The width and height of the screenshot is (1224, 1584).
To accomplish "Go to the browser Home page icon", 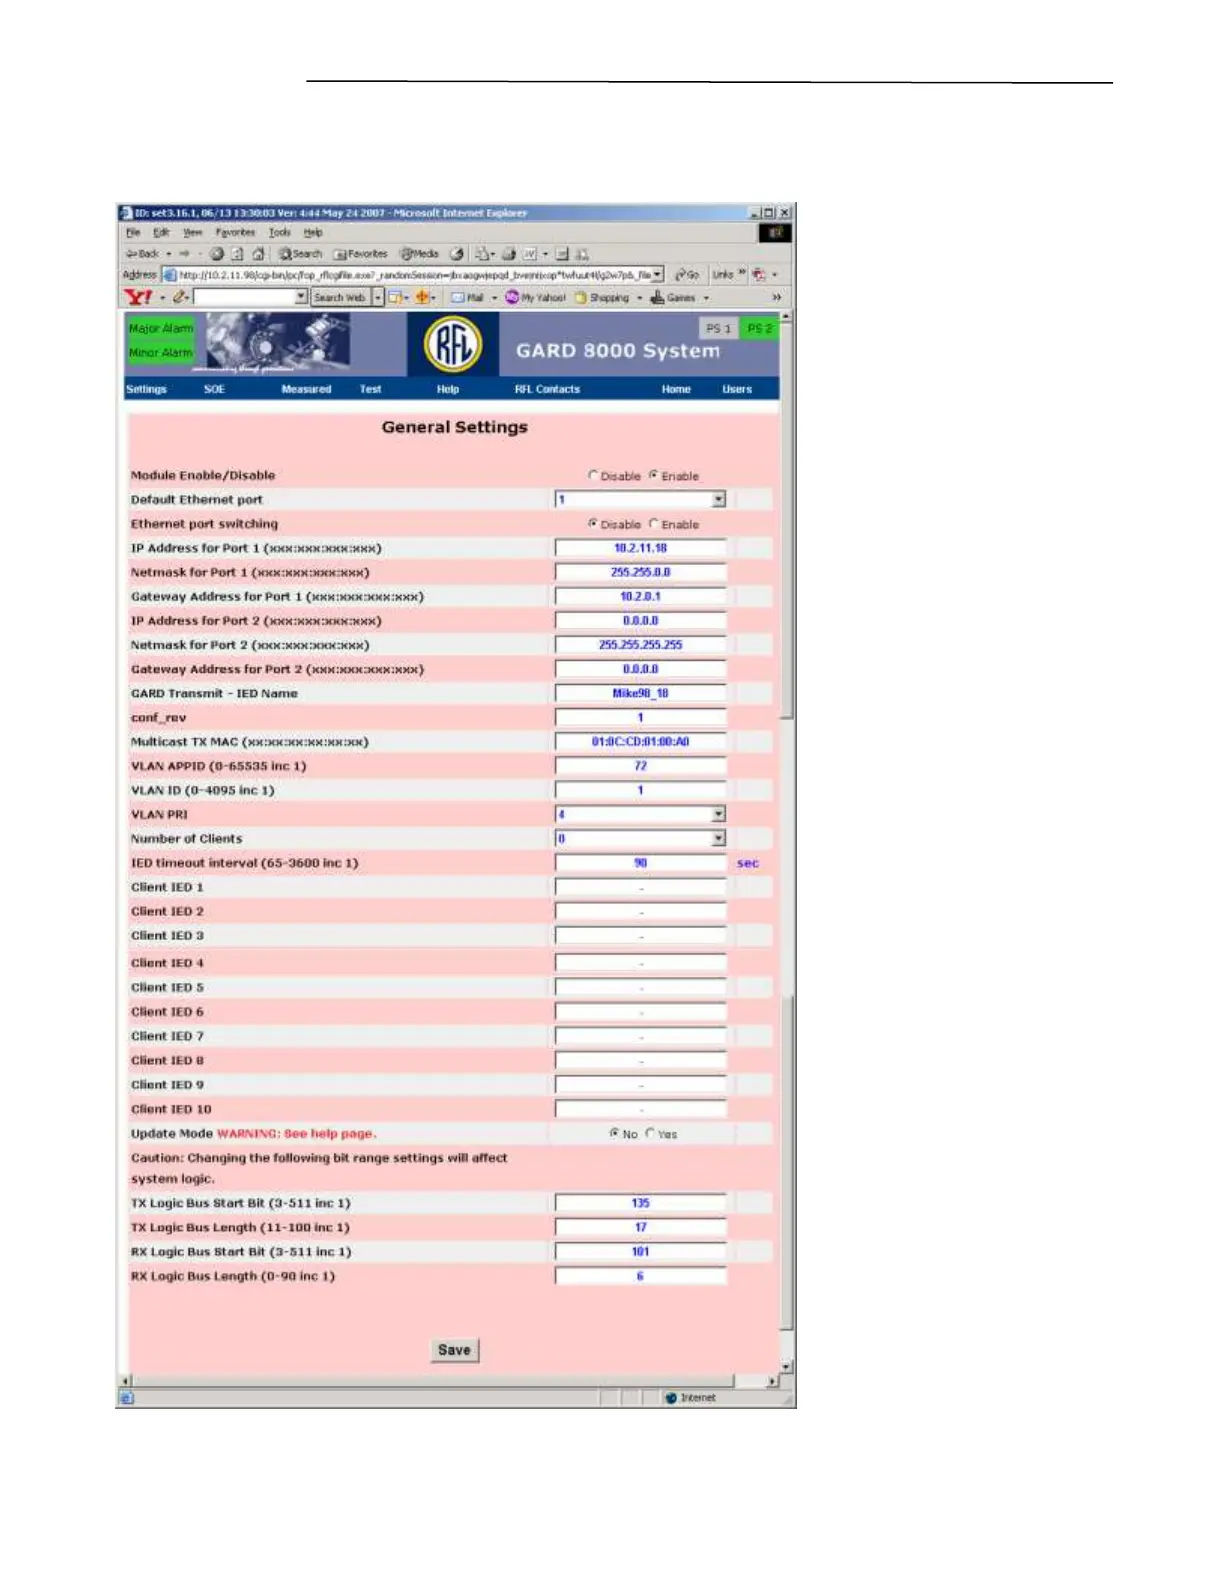I will click(258, 254).
